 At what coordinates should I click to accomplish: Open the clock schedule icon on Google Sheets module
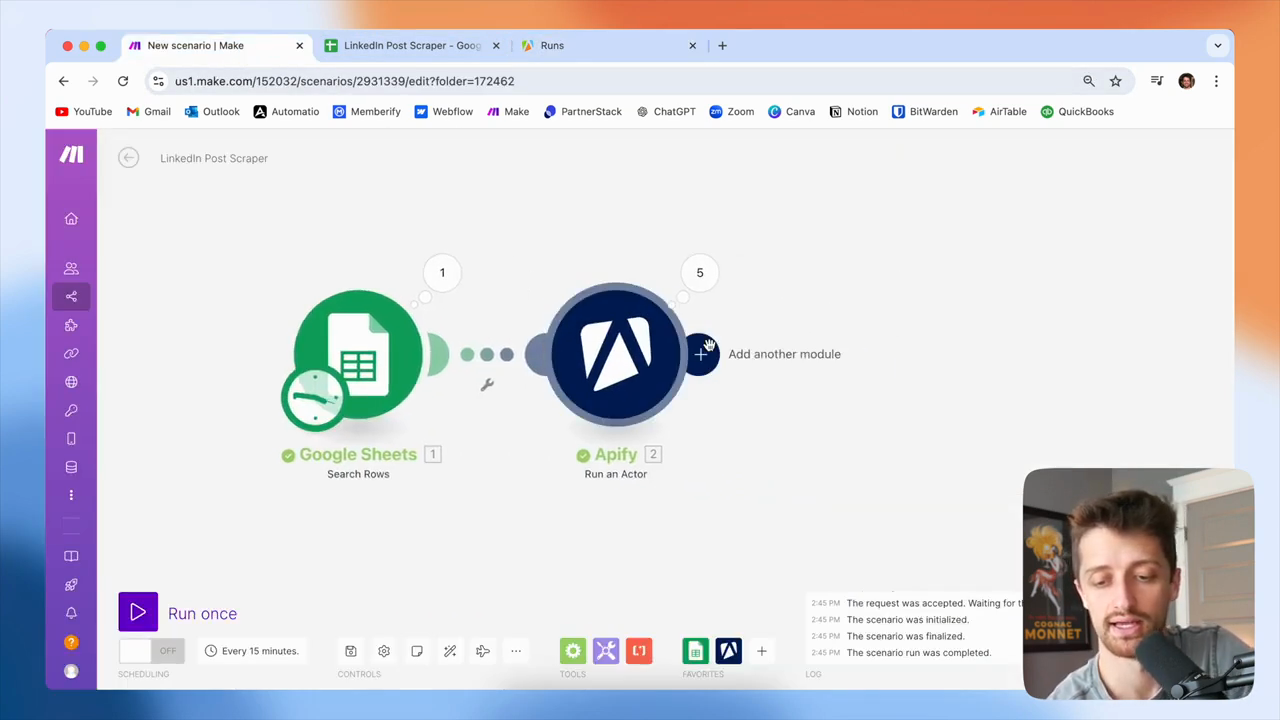coord(314,399)
